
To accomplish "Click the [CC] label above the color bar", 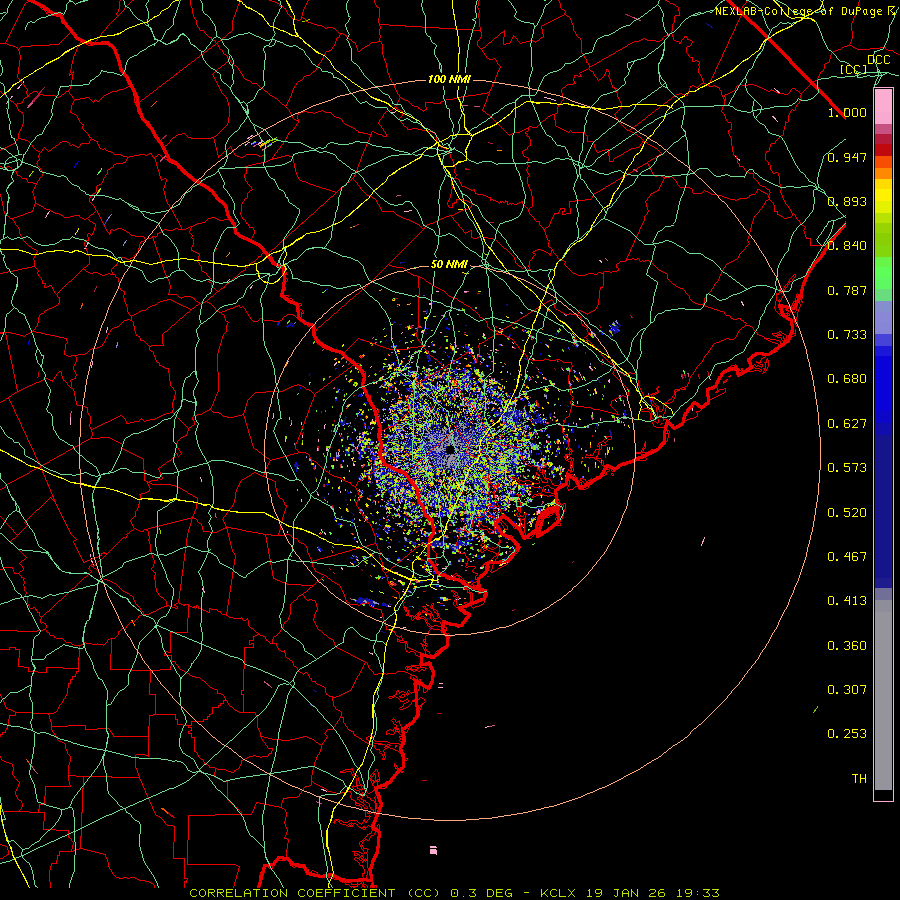I will (854, 70).
